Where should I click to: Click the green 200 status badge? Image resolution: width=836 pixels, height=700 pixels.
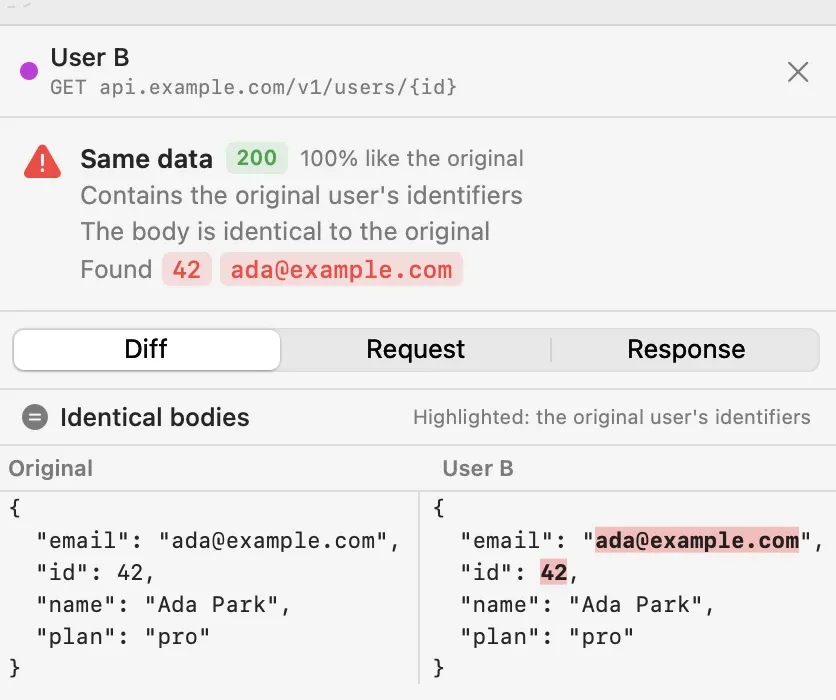point(257,158)
